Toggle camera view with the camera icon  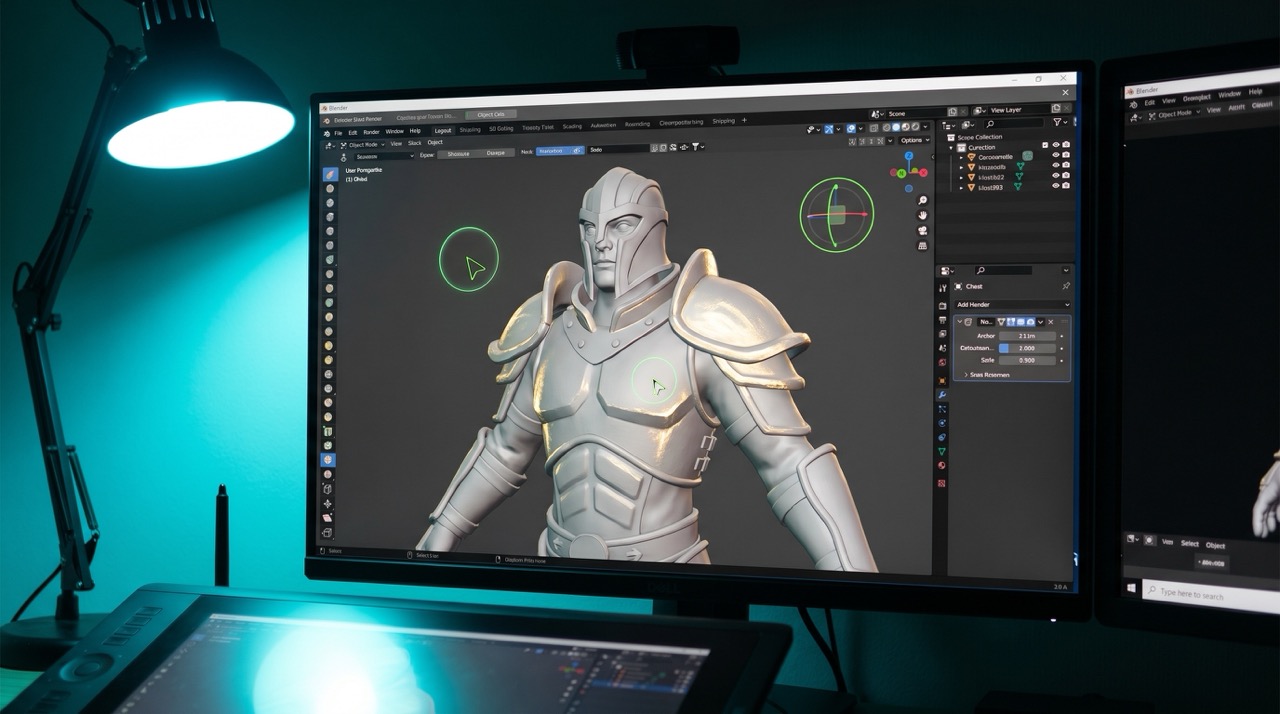point(922,230)
